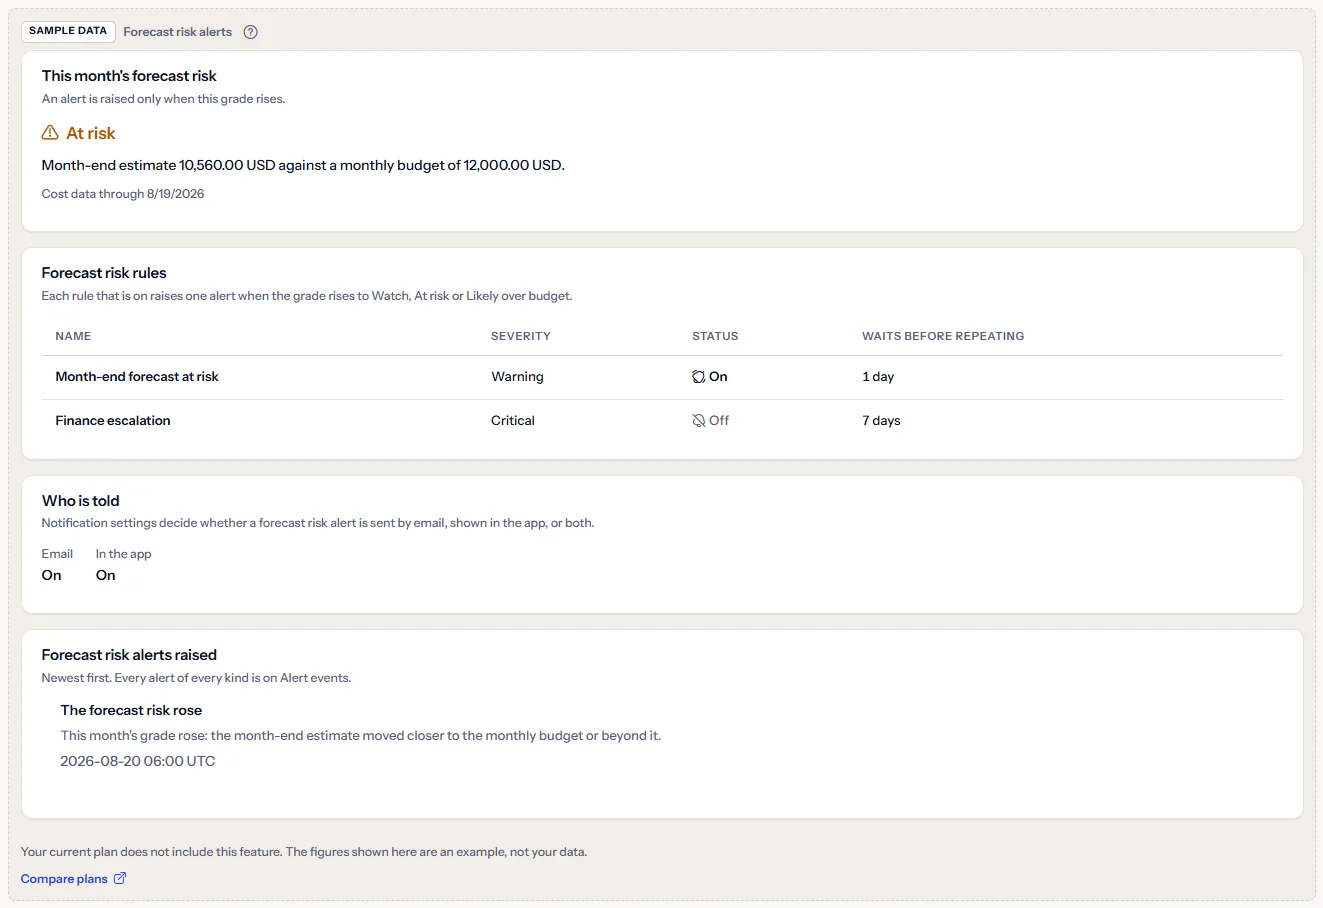Click the month-end estimate 10,560.00 USD sentence

tap(303, 165)
